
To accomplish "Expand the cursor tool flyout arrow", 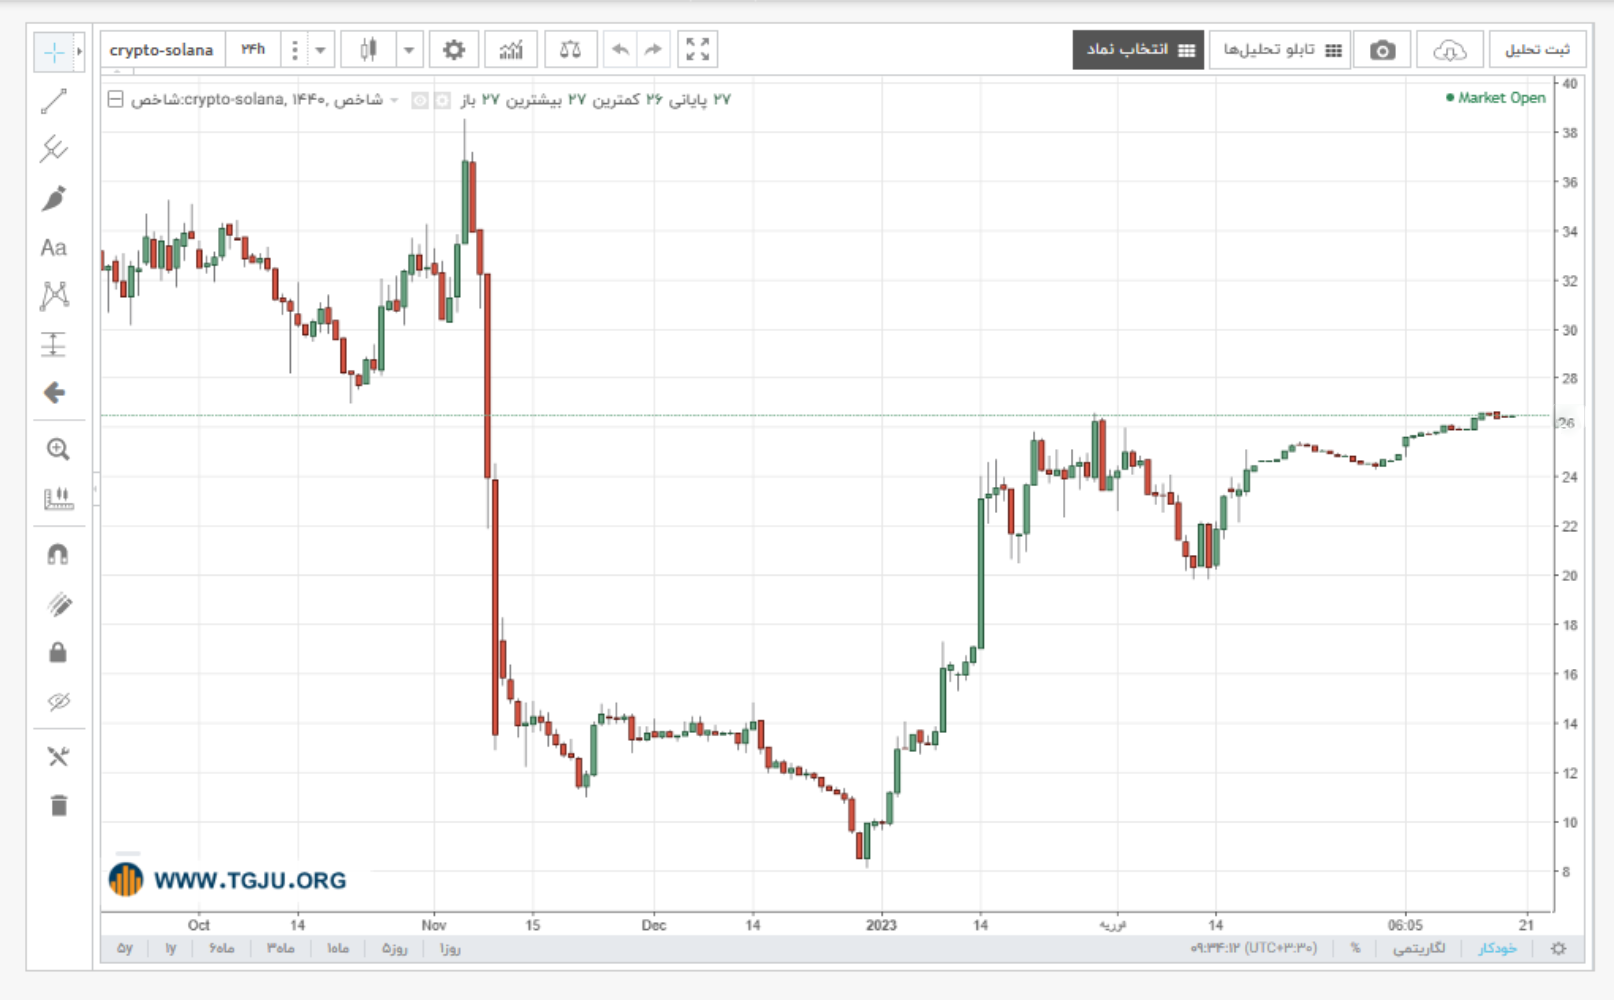I will pyautogui.click(x=80, y=52).
